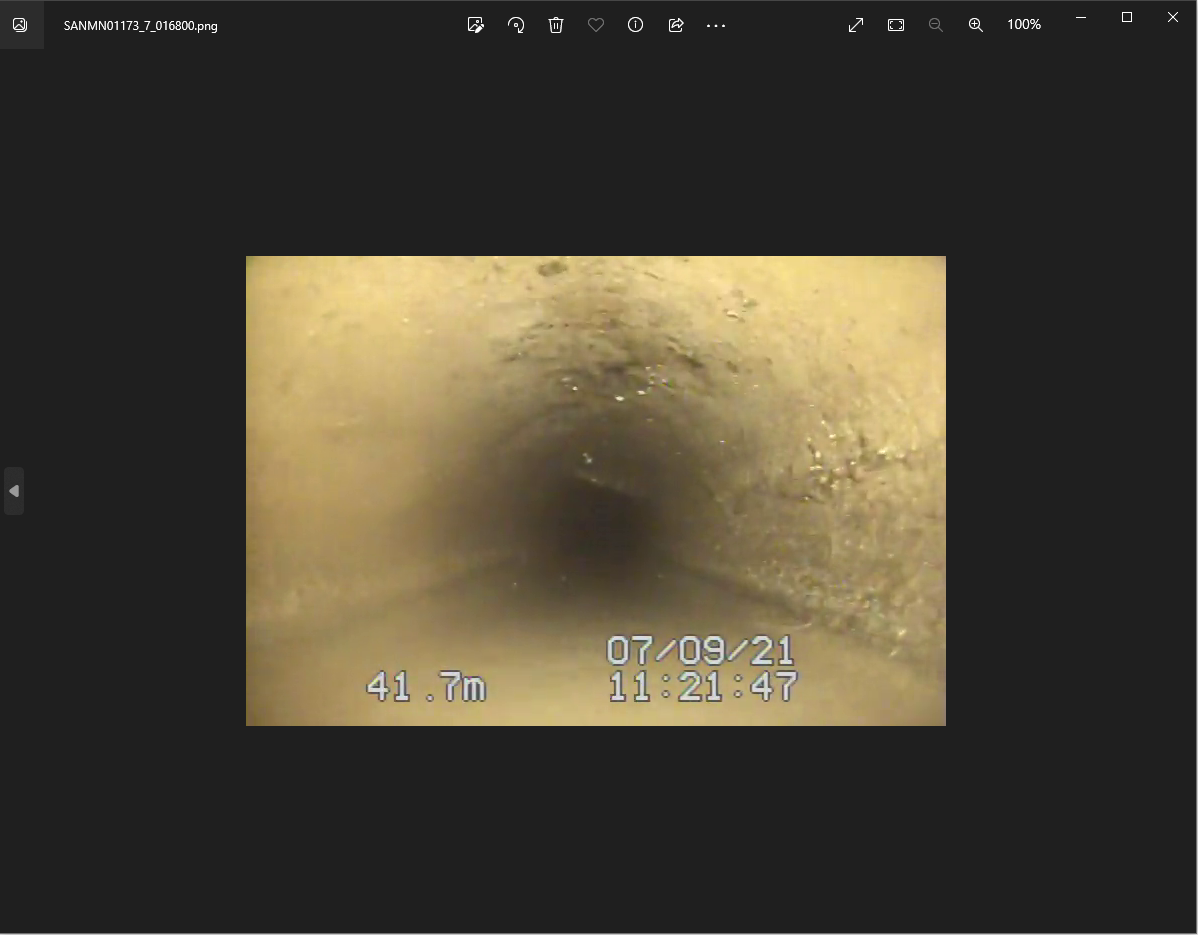The image size is (1198, 935).
Task: Go to previous photo with left arrow
Action: click(x=14, y=491)
